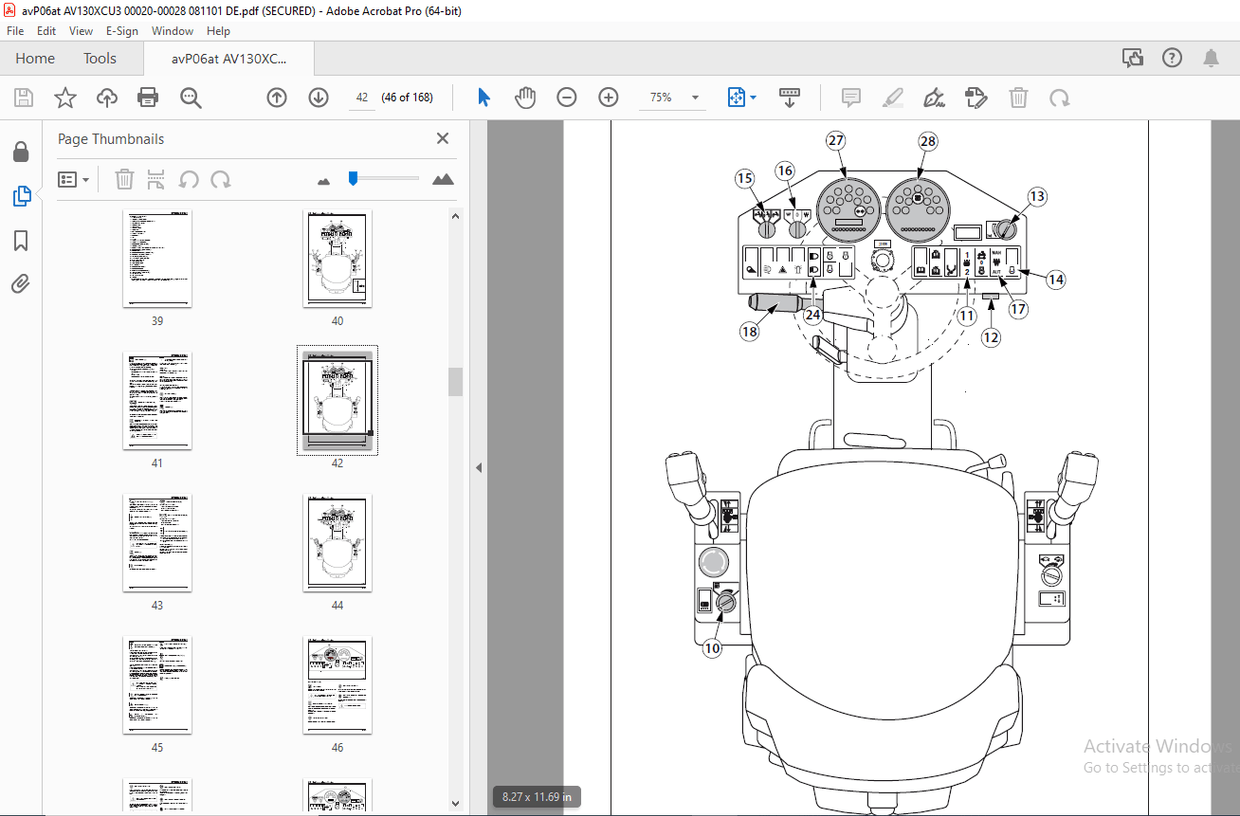Adjust the thumbnail size slider
Screen dimensions: 1240x816
(x=353, y=179)
